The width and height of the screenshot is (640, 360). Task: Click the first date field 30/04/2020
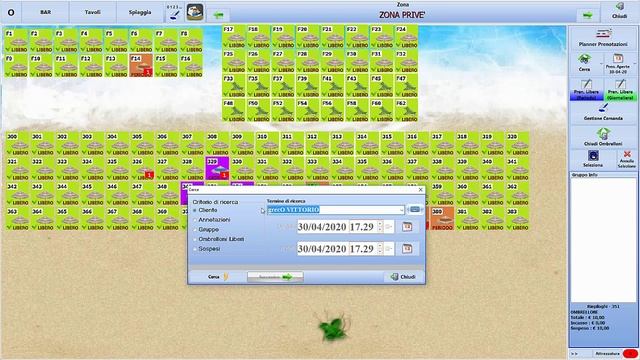(322, 227)
